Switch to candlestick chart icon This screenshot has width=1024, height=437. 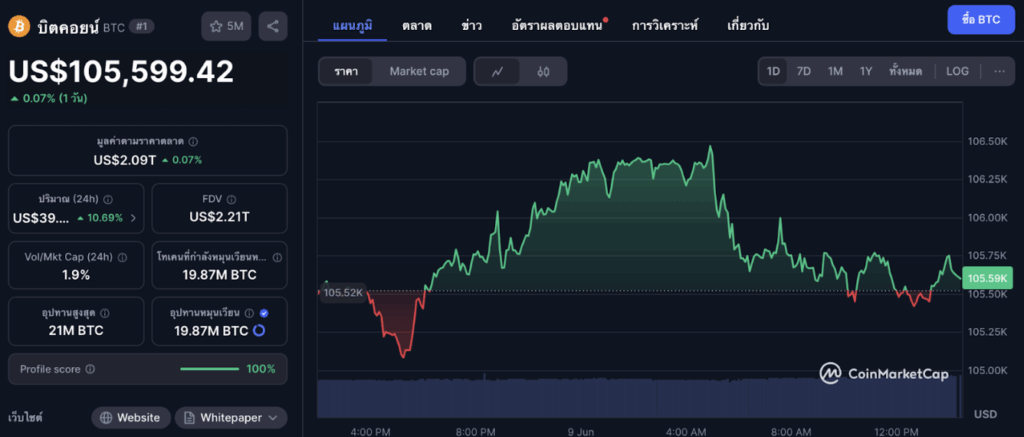pyautogui.click(x=543, y=71)
